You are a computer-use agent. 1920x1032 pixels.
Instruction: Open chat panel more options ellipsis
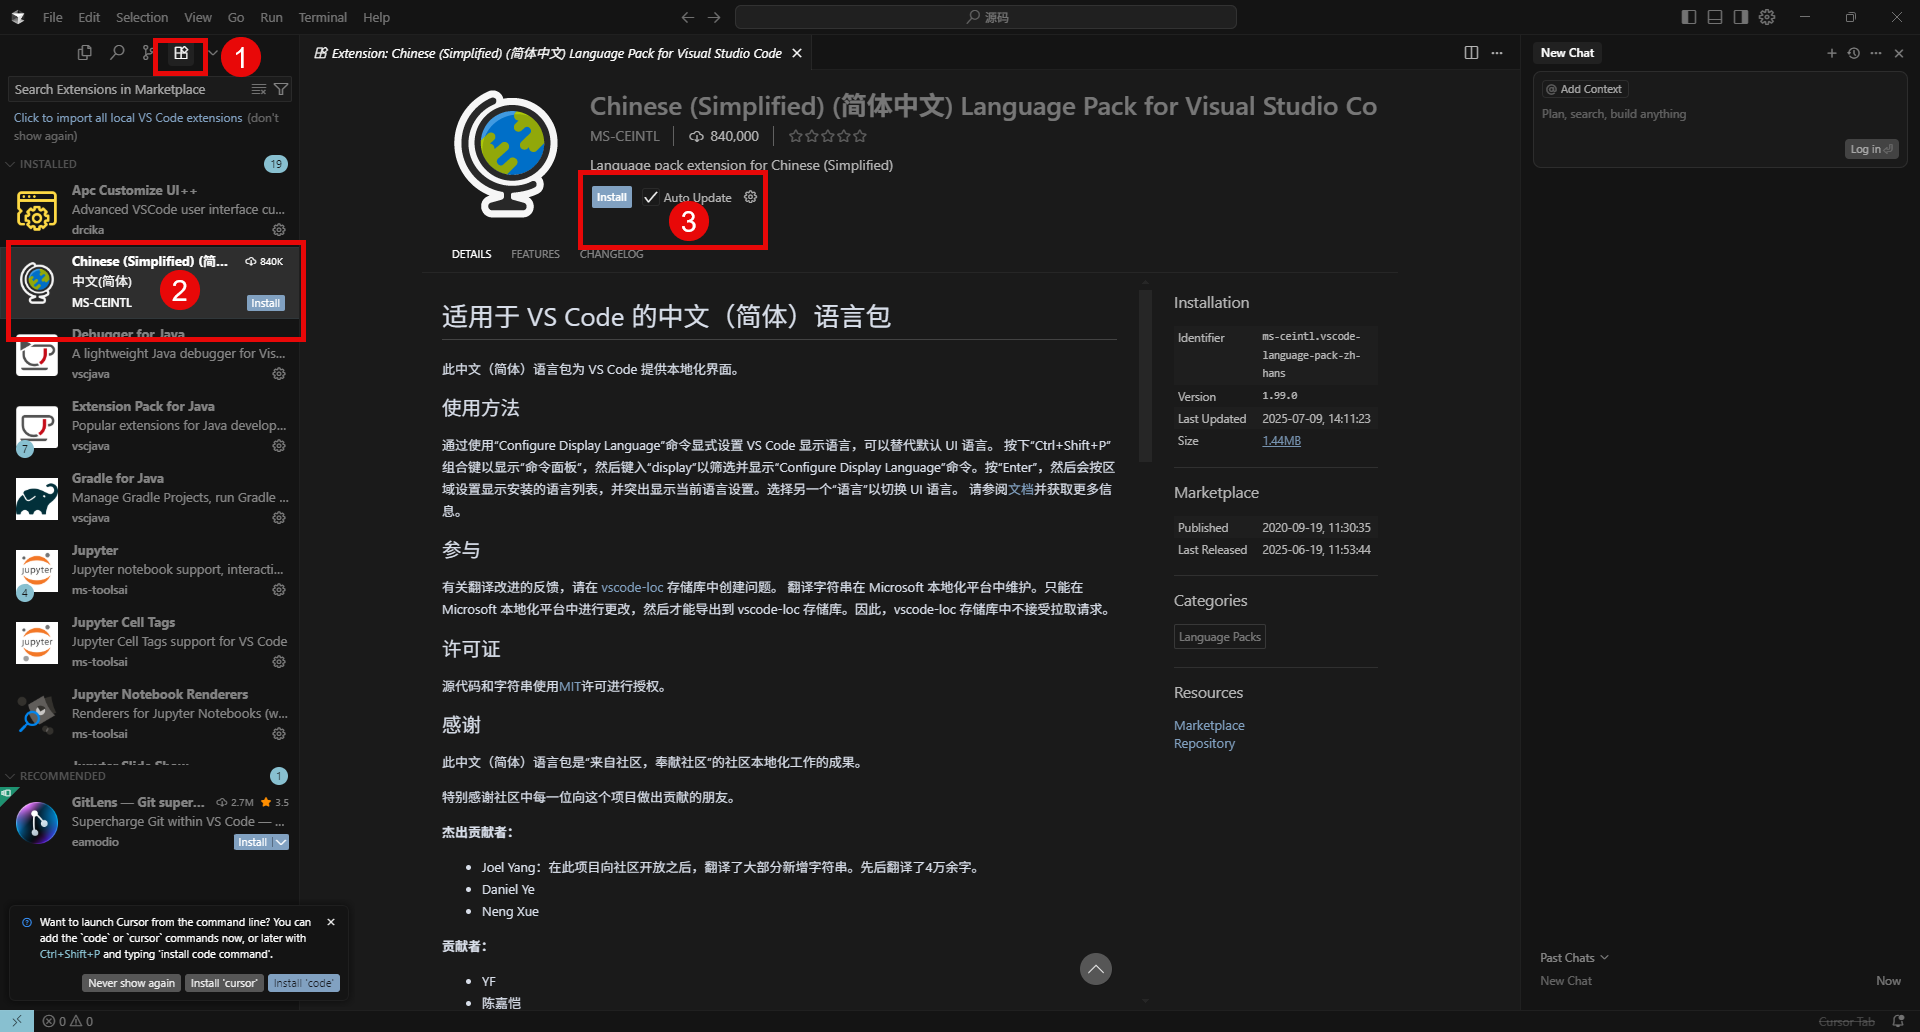click(x=1876, y=53)
